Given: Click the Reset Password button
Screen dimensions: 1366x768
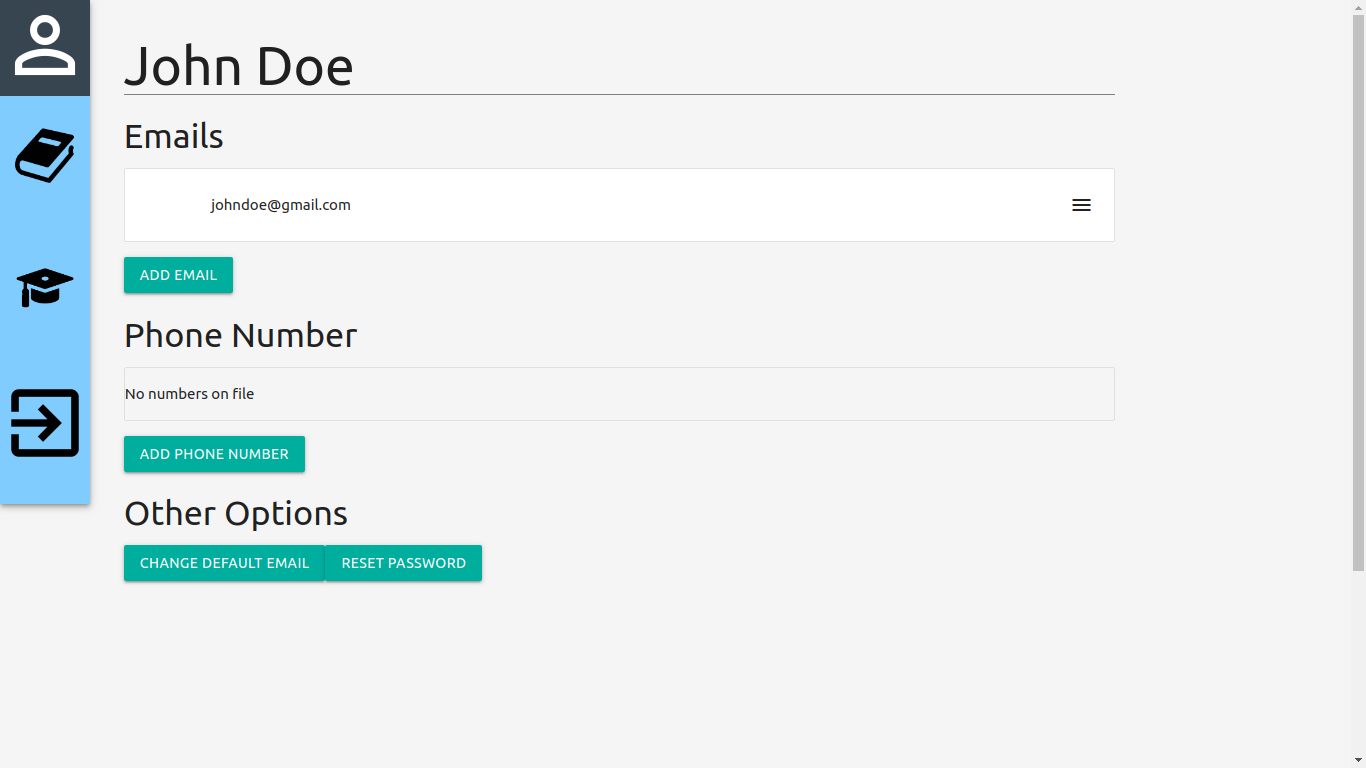Looking at the screenshot, I should click(x=404, y=563).
